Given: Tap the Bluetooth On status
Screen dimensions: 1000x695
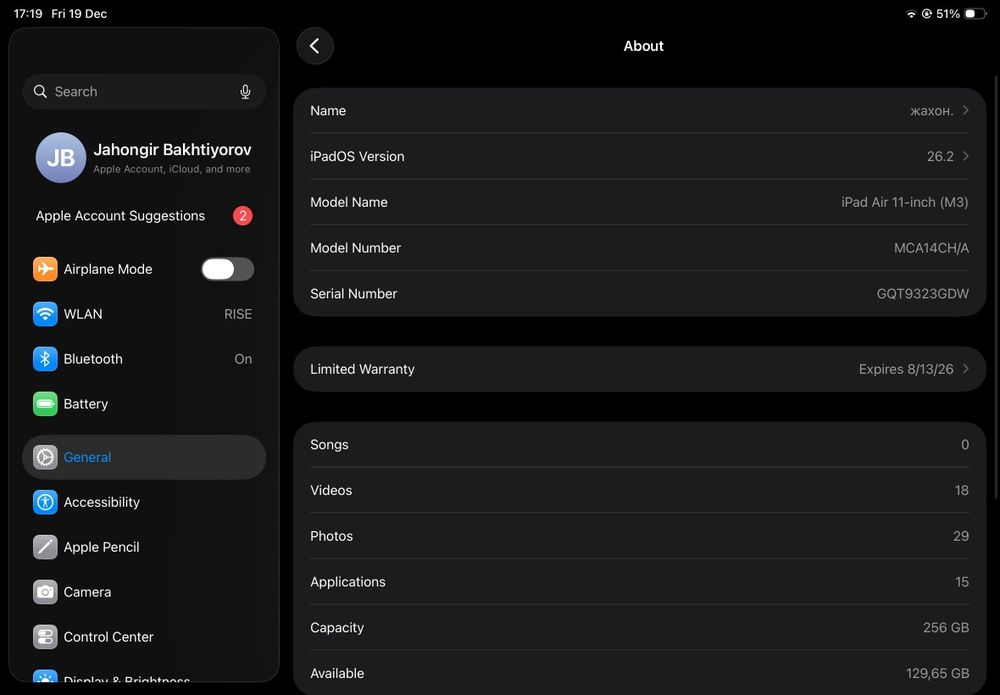Looking at the screenshot, I should (243, 359).
